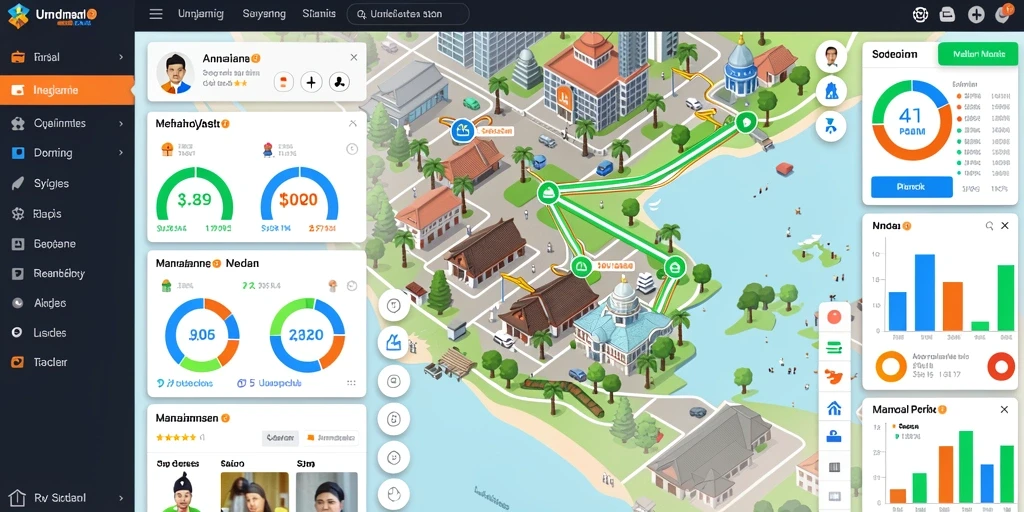This screenshot has width=1024, height=512.
Task: Click the orange ring swatch in Nndai panel
Action: pyautogui.click(x=890, y=366)
